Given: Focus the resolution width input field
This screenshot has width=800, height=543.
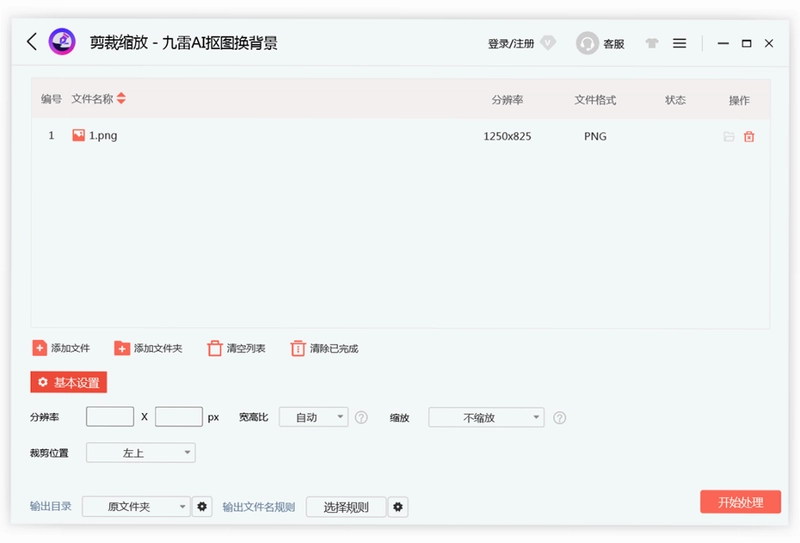Looking at the screenshot, I should point(110,416).
